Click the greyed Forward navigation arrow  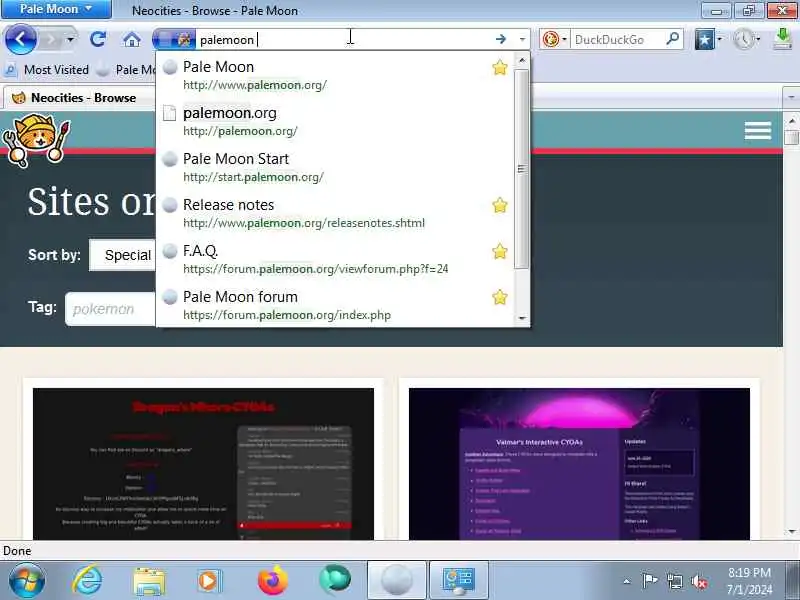pos(52,39)
